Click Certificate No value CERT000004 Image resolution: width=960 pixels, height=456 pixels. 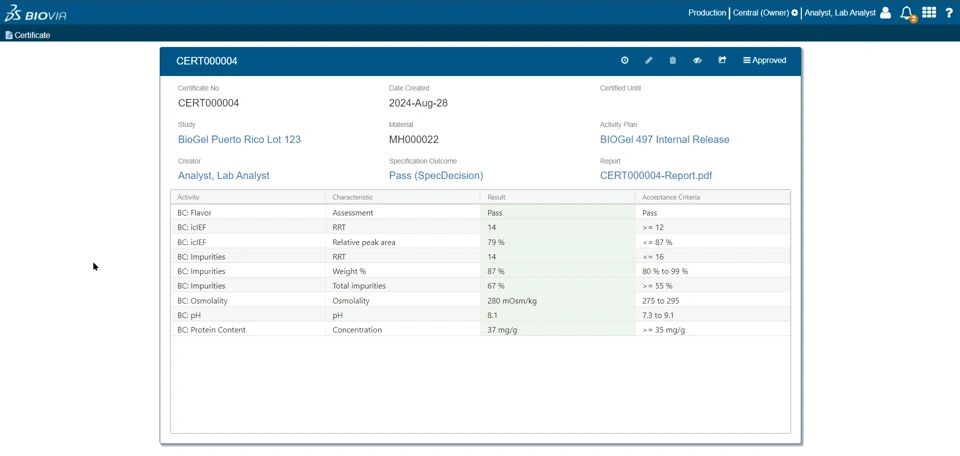coord(209,103)
